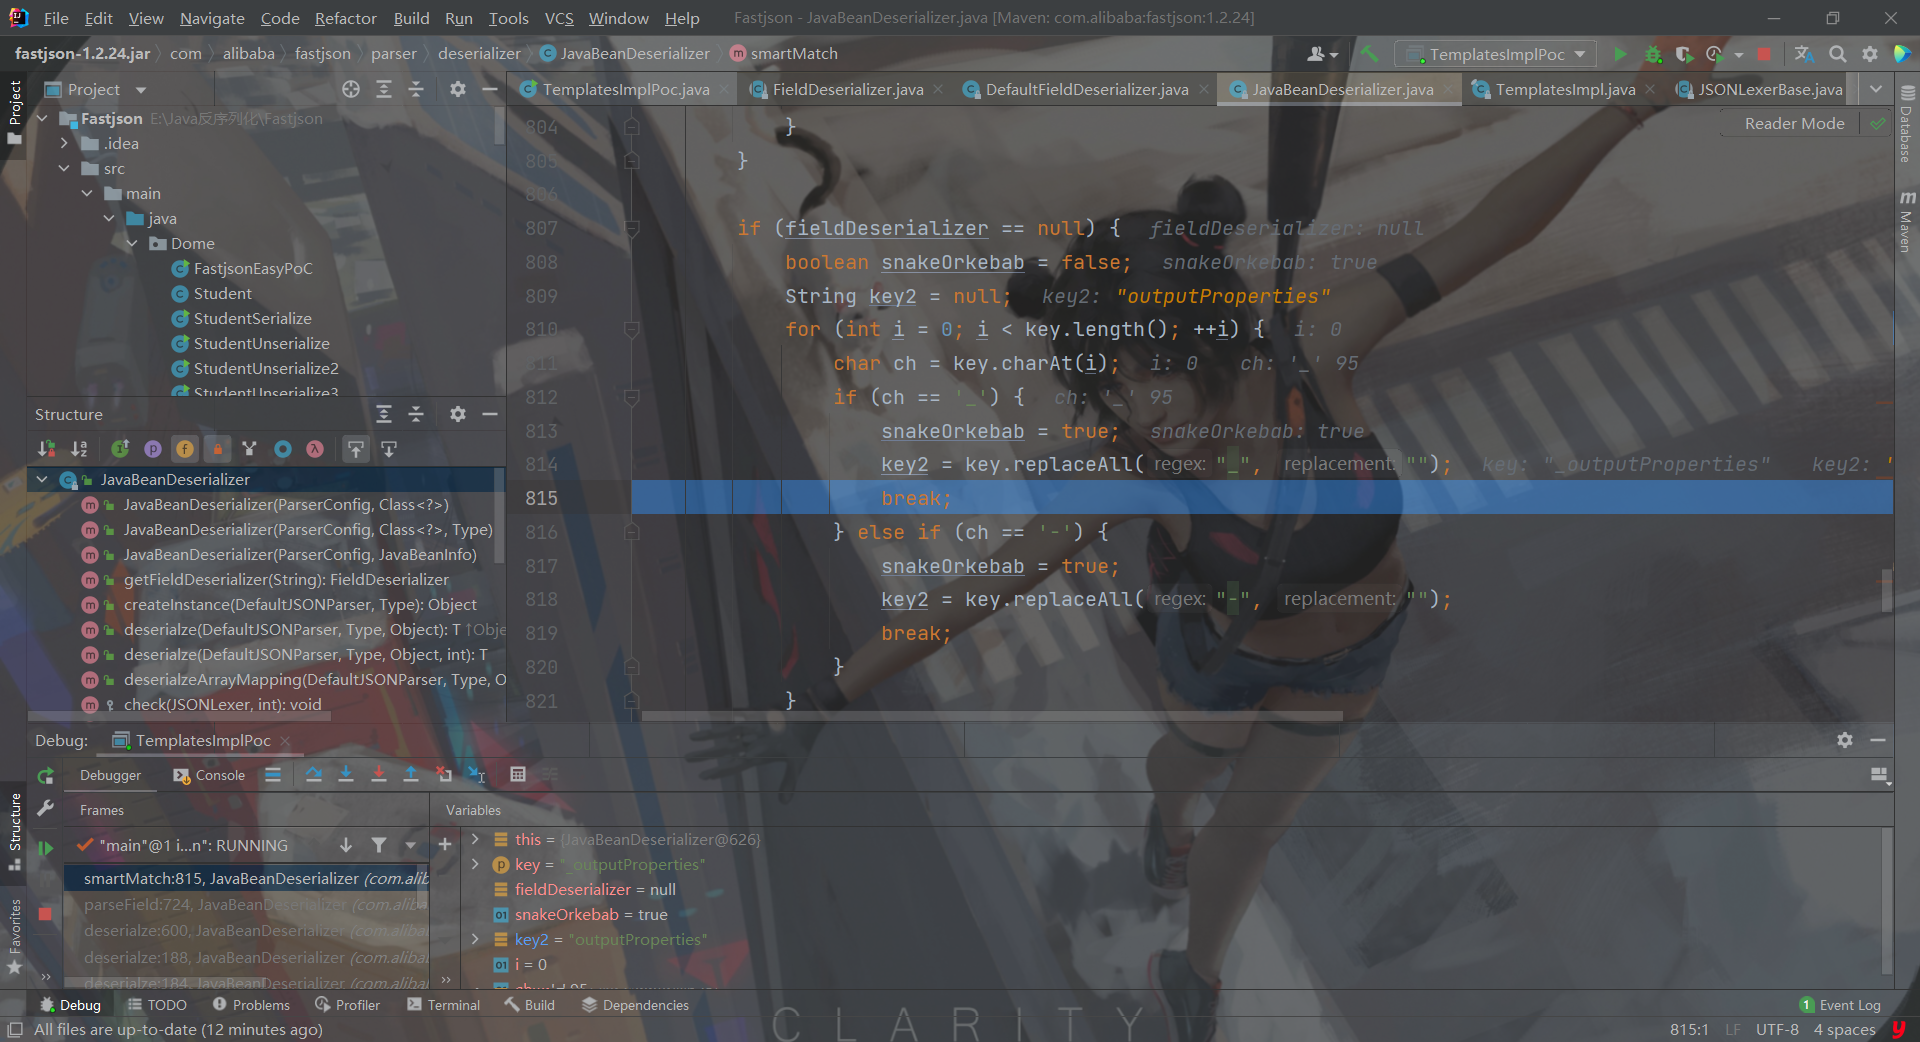Select parseField:724 stack frame

click(x=247, y=904)
